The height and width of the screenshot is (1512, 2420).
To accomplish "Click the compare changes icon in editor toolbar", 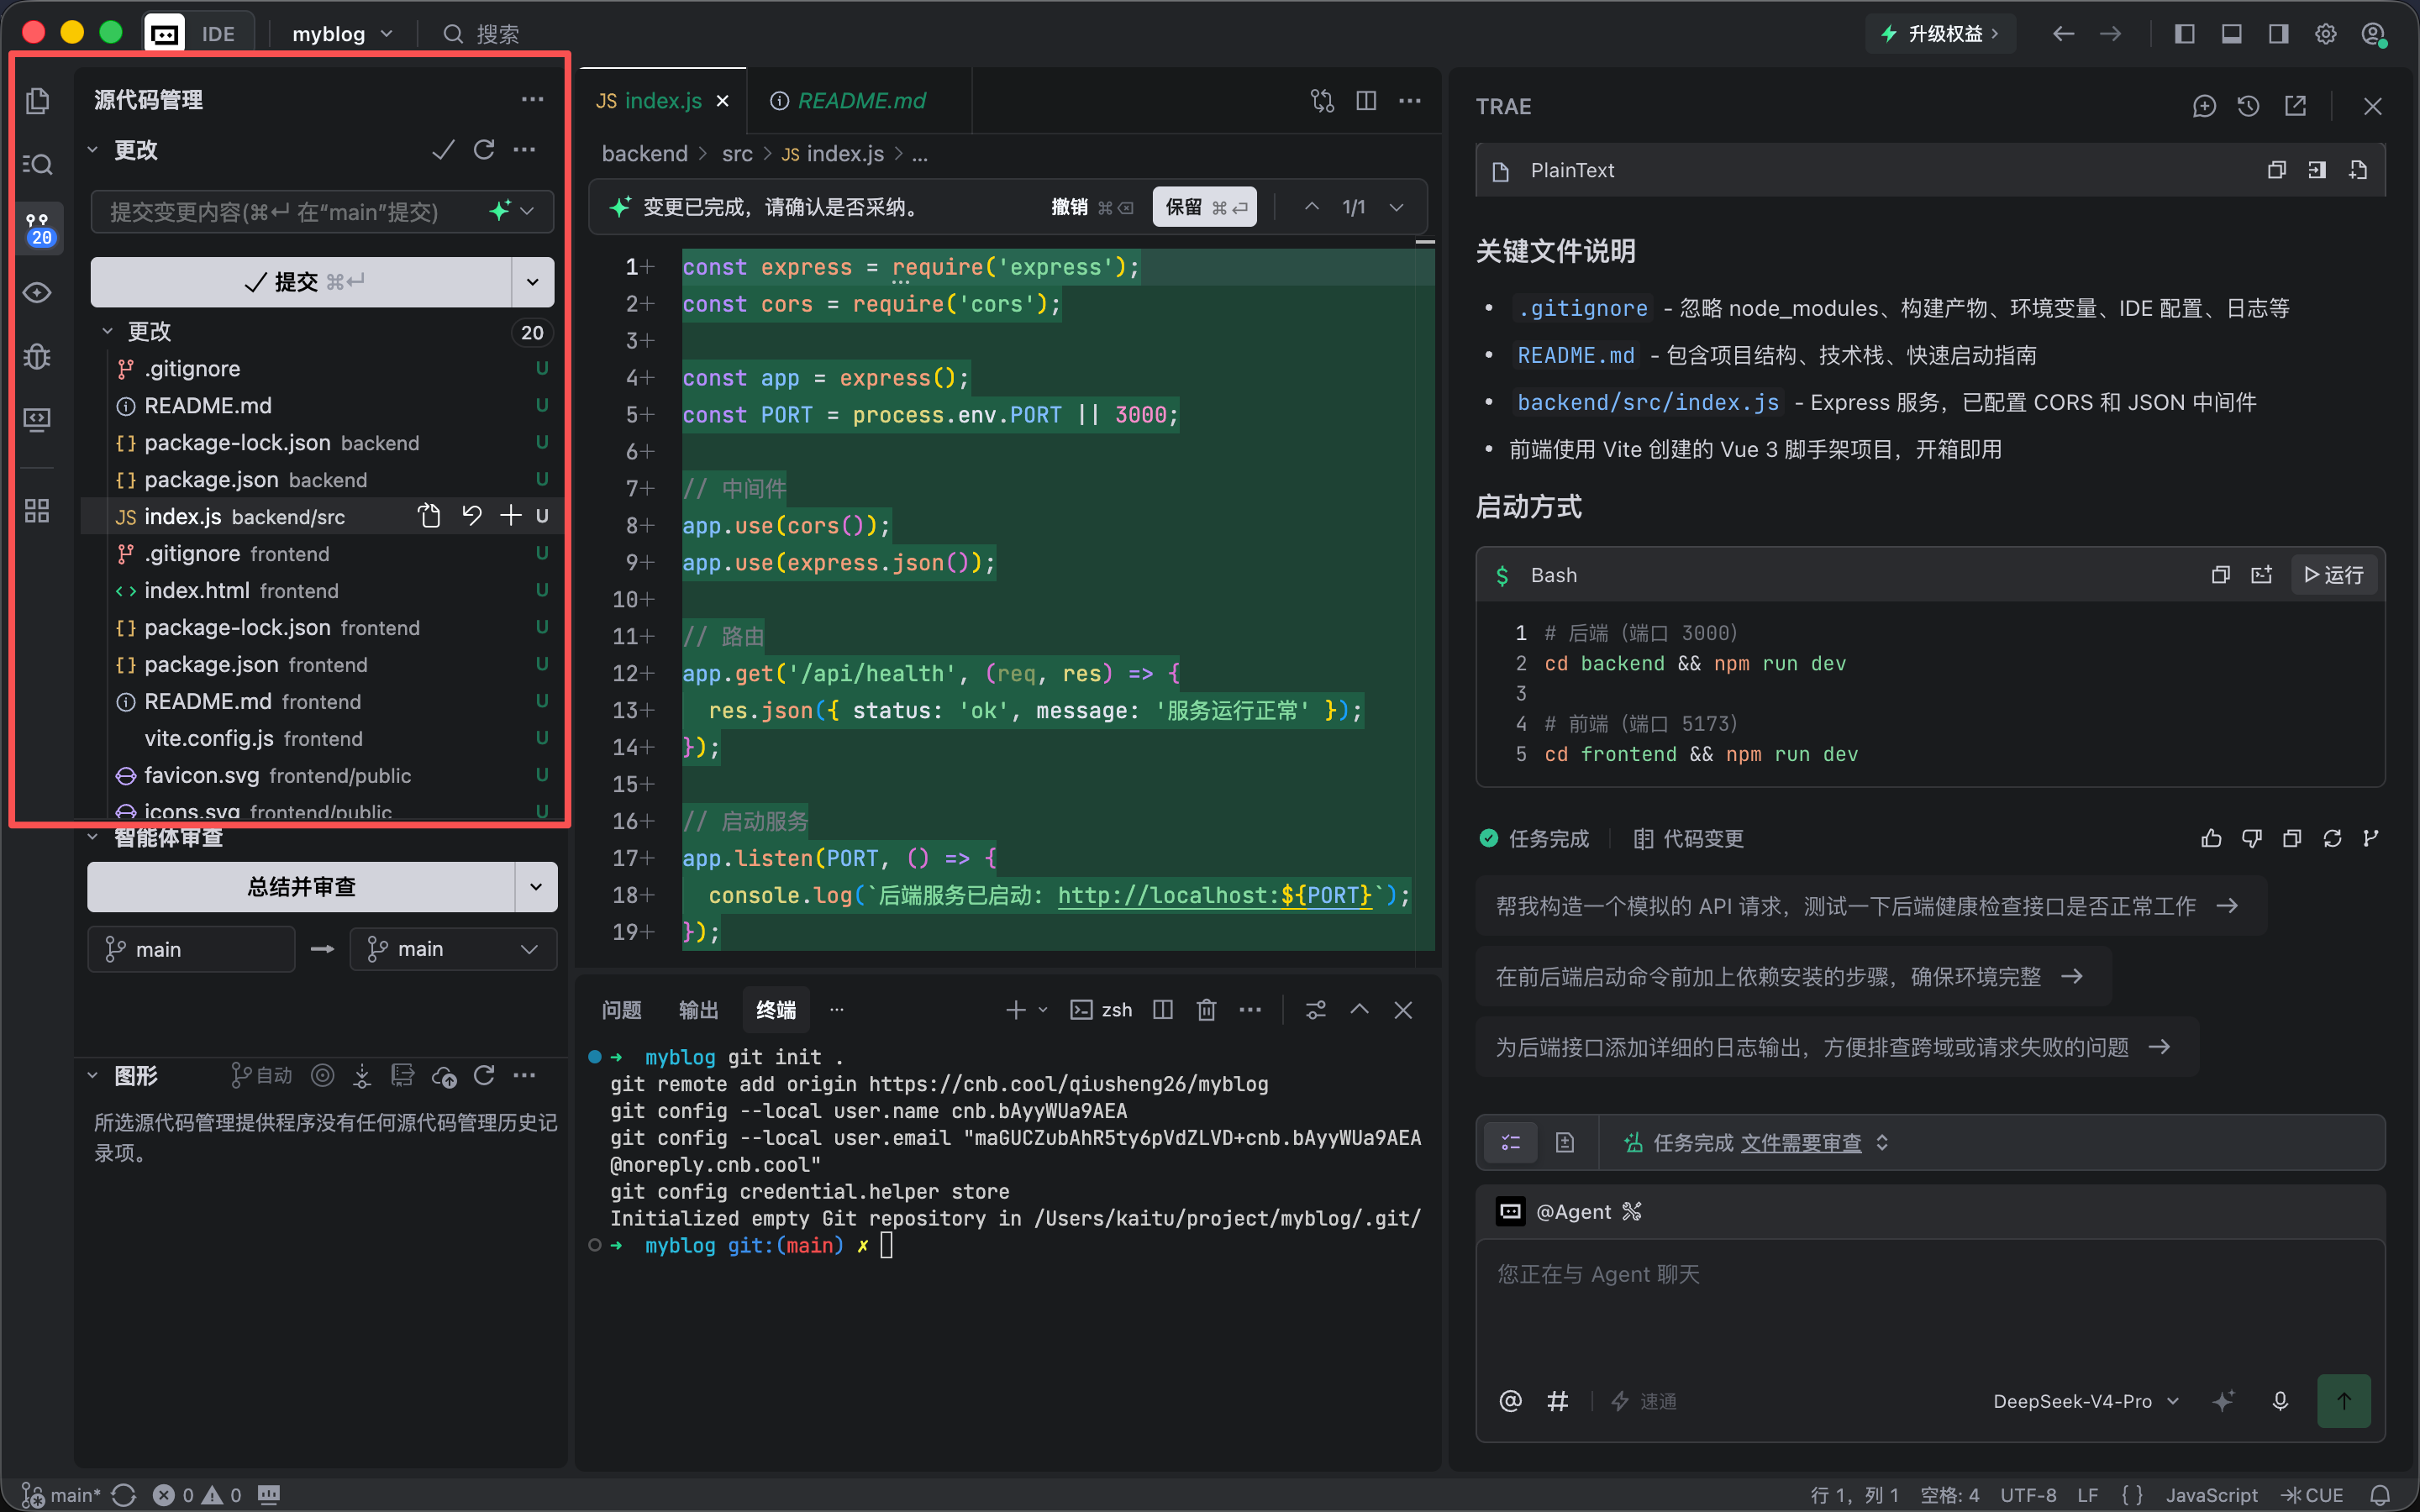I will (1322, 101).
